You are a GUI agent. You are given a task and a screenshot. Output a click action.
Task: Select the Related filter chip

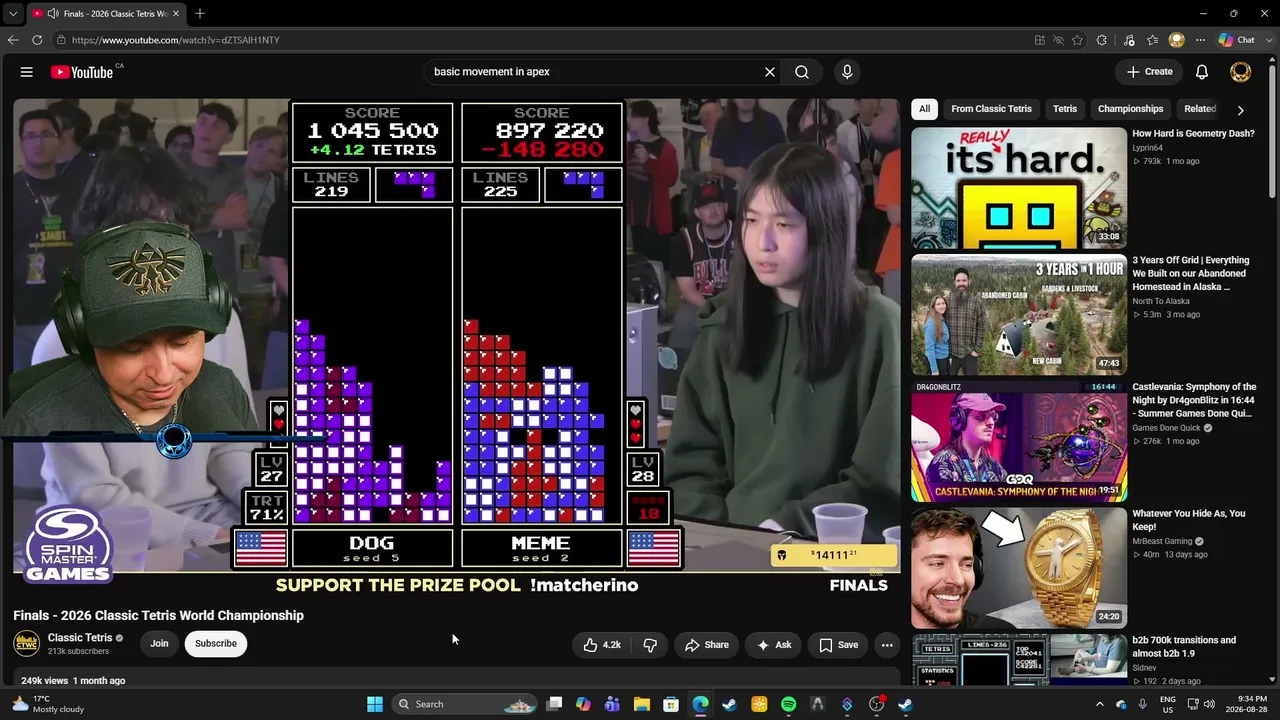click(1200, 109)
